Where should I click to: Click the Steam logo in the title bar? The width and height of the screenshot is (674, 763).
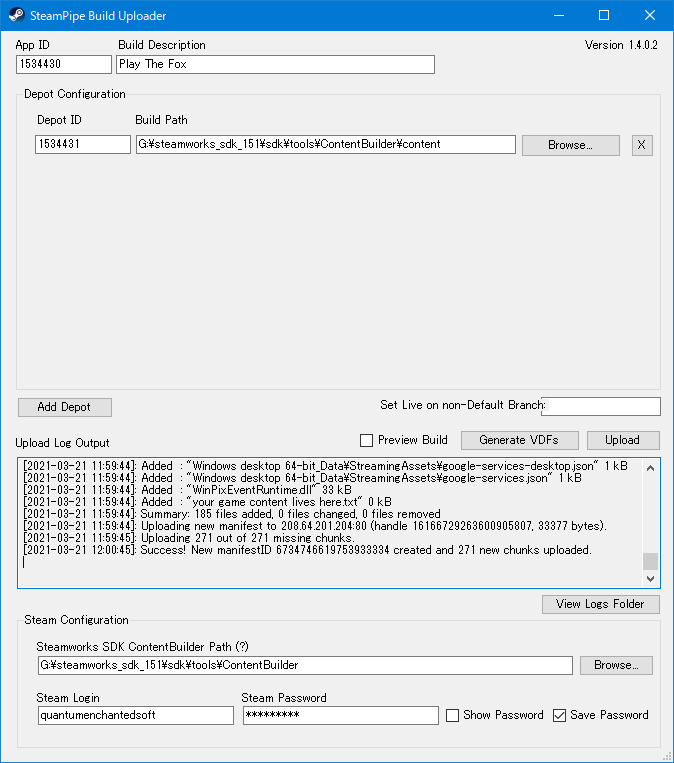(17, 15)
